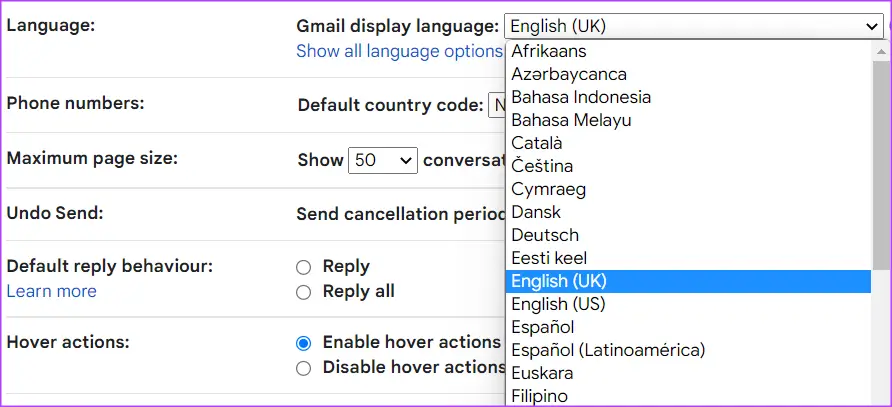The image size is (892, 407).
Task: Pick Deutsch as display language
Action: click(545, 235)
